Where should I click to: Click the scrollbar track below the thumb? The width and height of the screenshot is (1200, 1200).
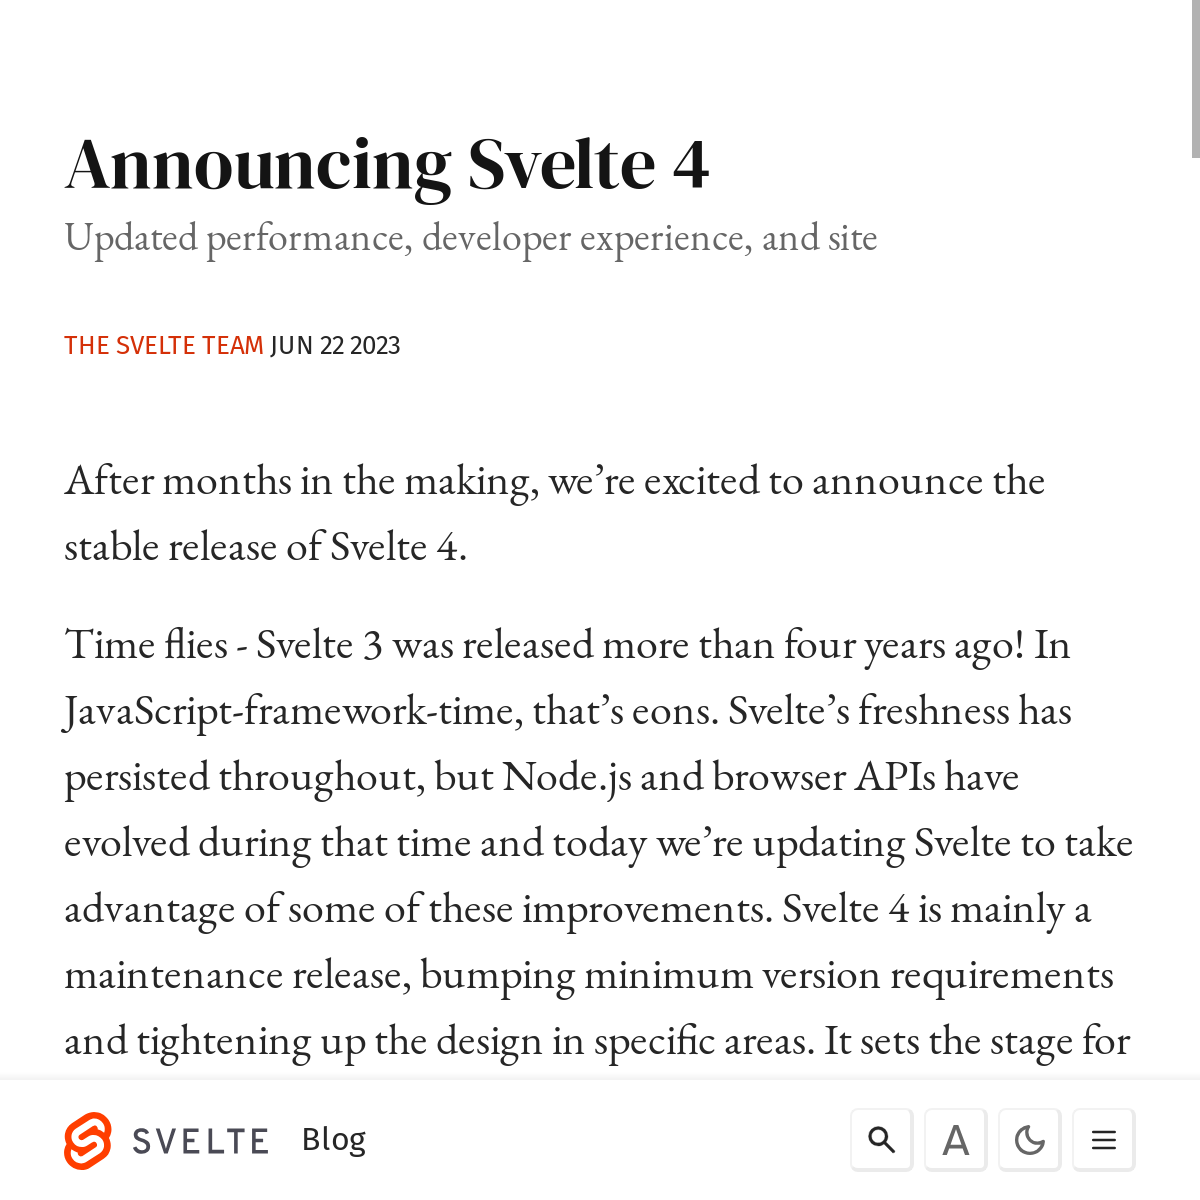[1195, 600]
